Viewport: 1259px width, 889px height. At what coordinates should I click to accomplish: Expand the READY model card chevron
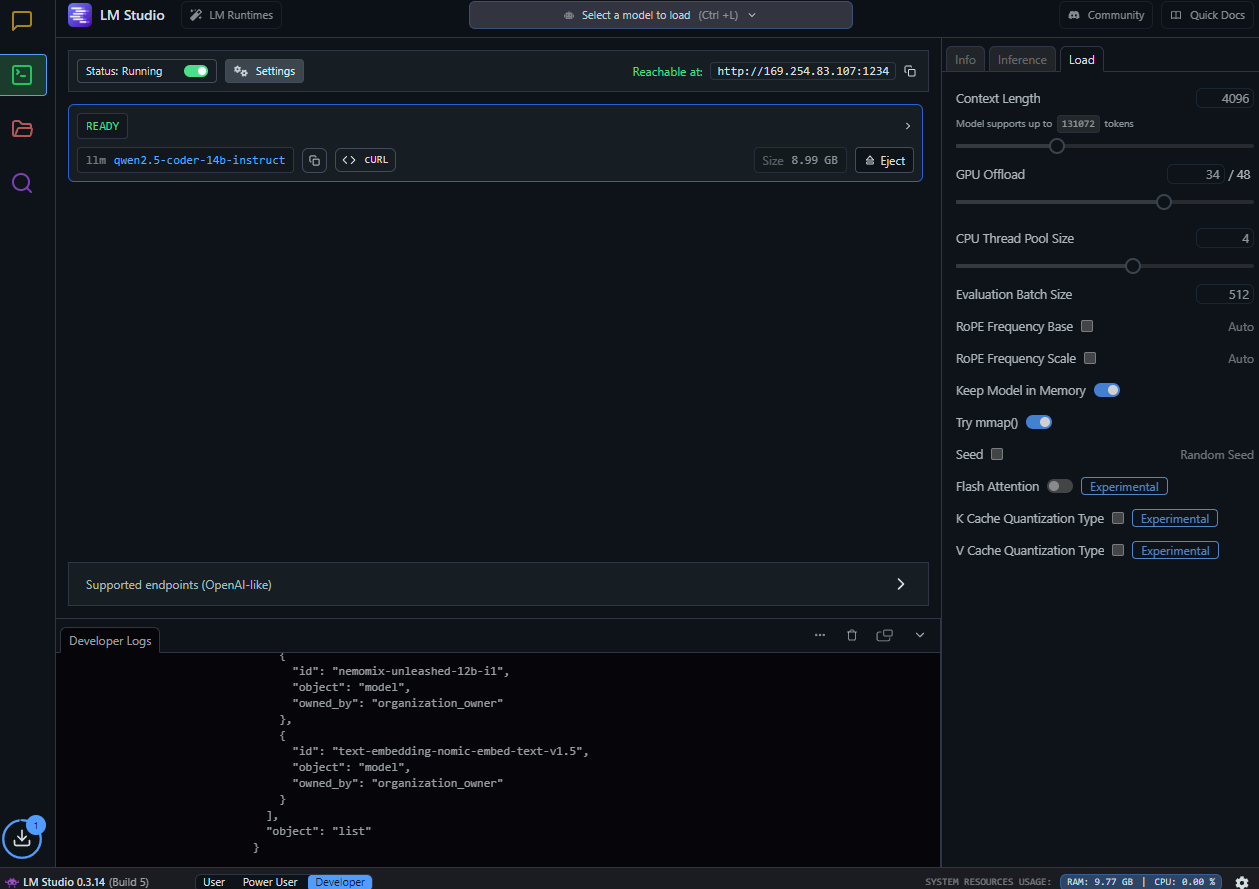907,126
